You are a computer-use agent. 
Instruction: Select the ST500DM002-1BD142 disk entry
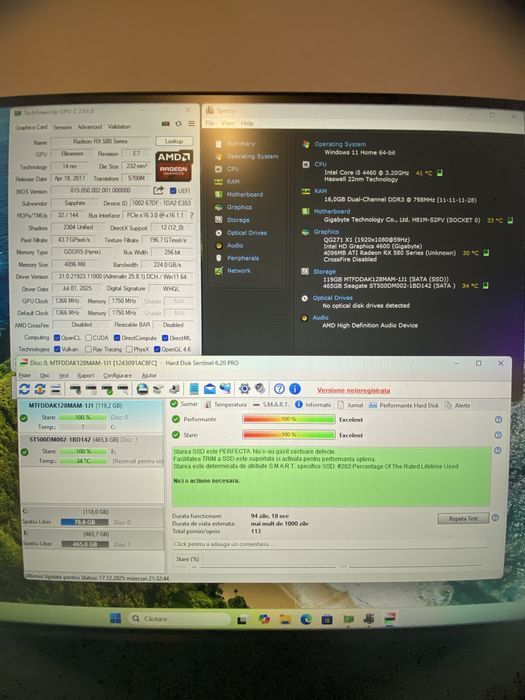point(91,450)
